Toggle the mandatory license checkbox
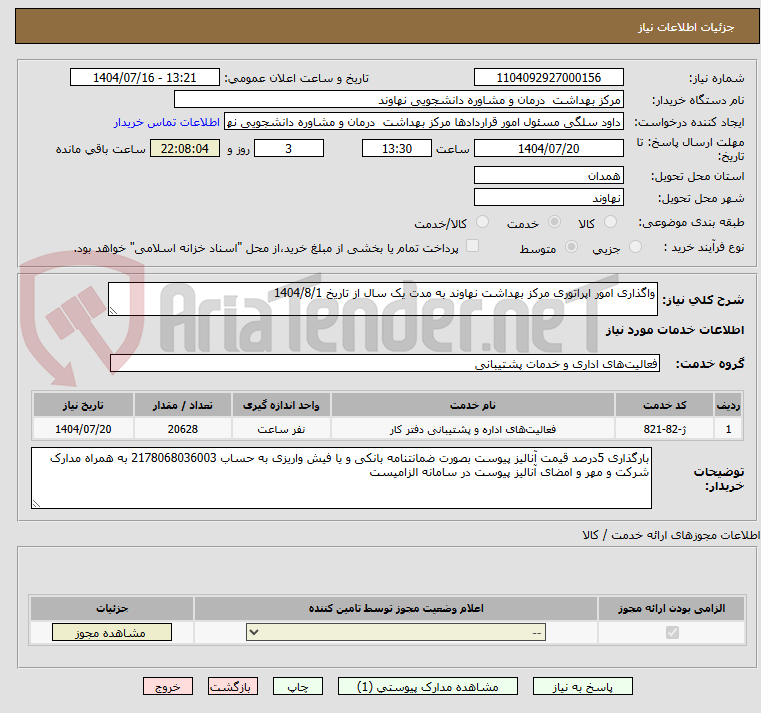The image size is (761, 713). (672, 632)
